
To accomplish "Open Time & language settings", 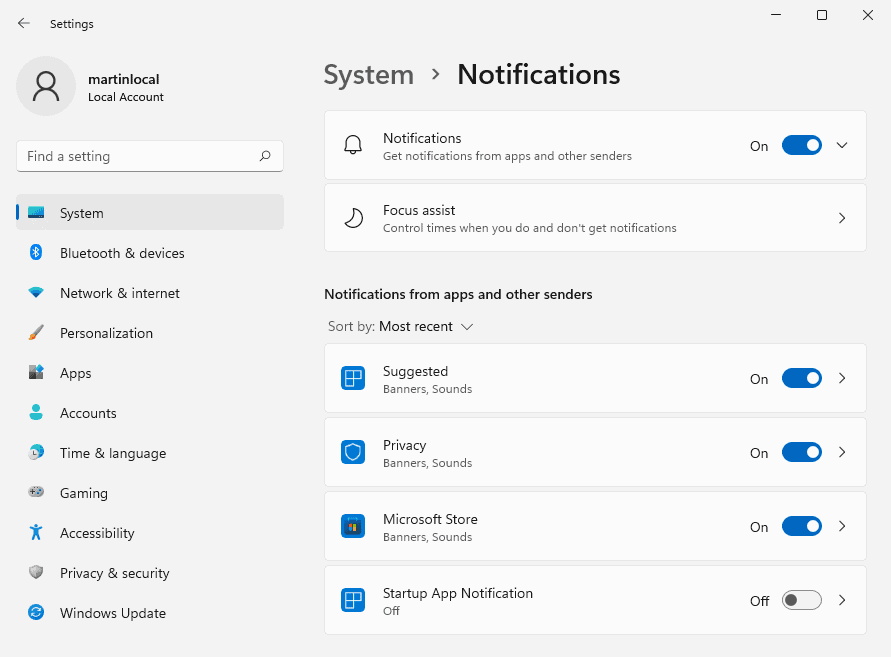I will pos(150,452).
